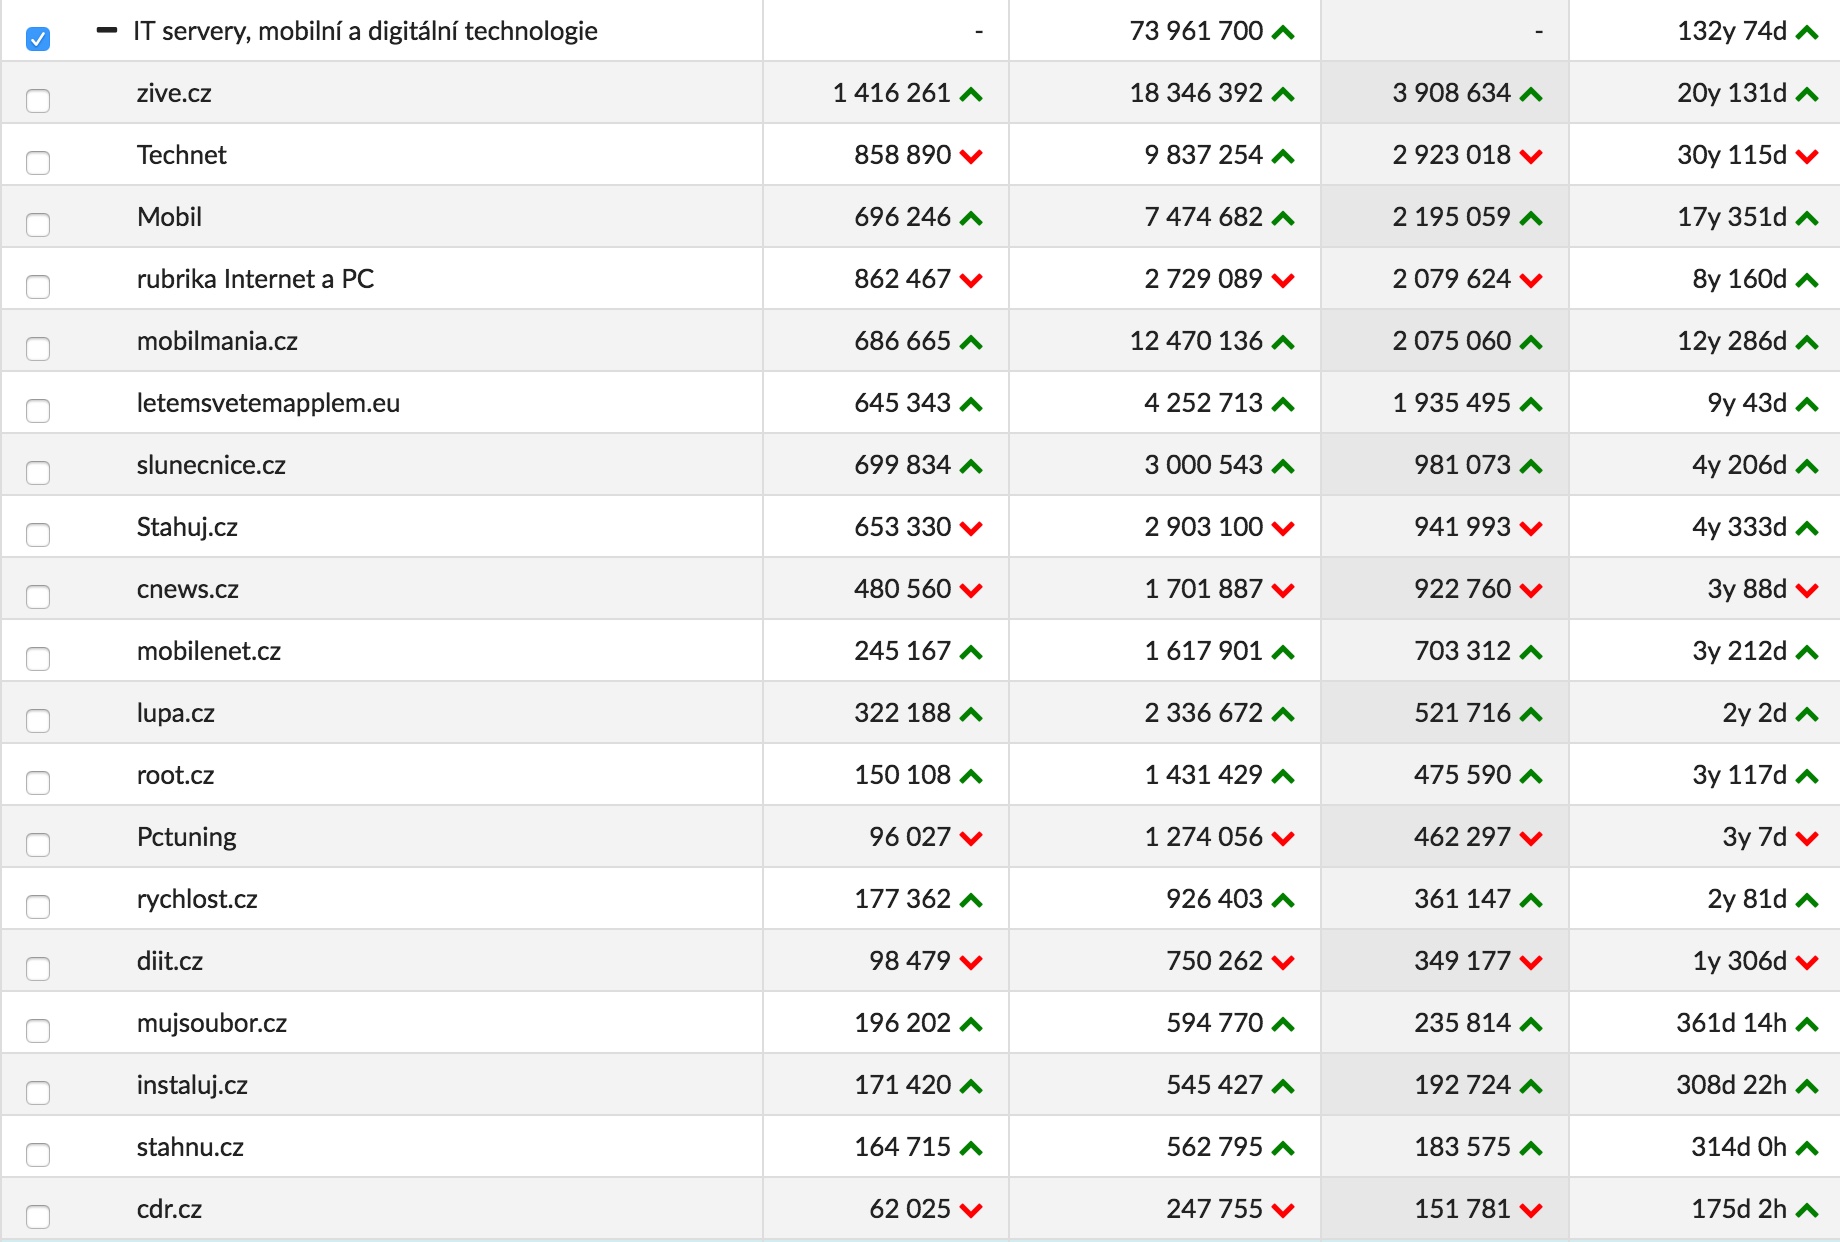The width and height of the screenshot is (1840, 1242).
Task: Click the rychlost.cz site name
Action: (x=197, y=899)
